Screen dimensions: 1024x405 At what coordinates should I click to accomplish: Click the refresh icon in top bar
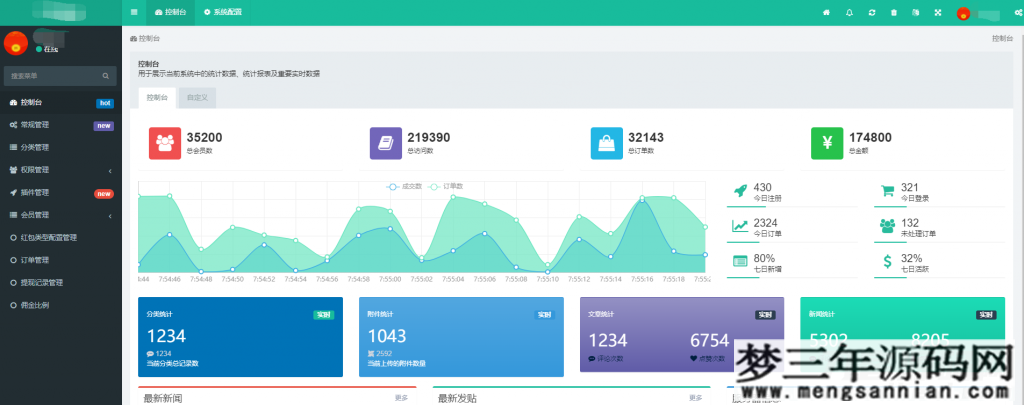click(872, 12)
